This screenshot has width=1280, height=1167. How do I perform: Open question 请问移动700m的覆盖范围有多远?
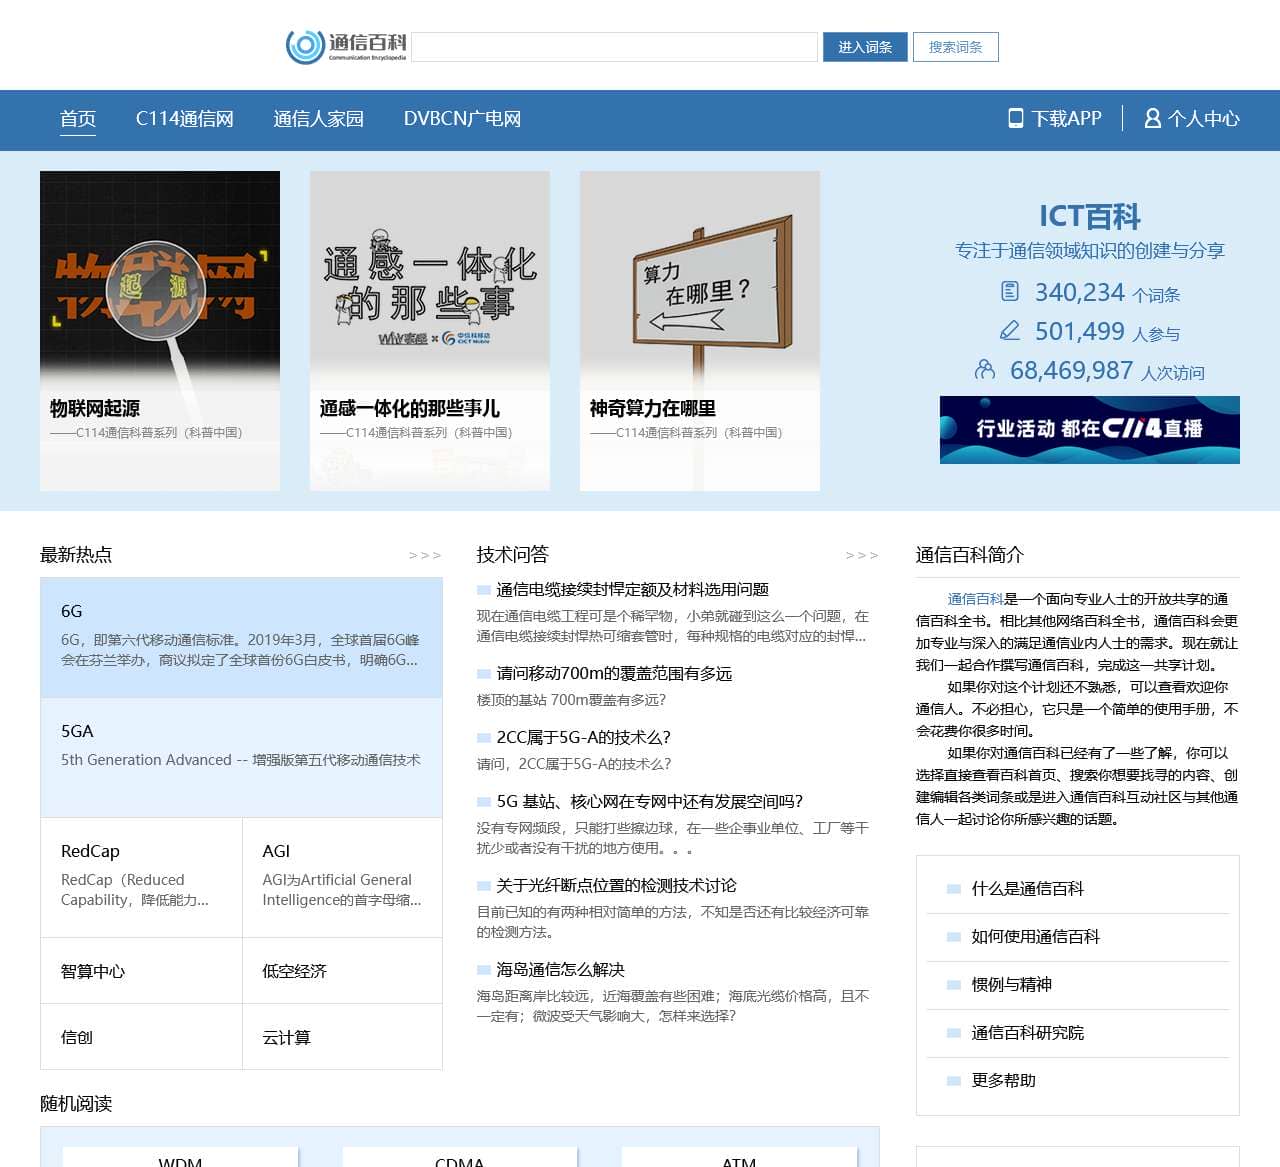(x=614, y=673)
